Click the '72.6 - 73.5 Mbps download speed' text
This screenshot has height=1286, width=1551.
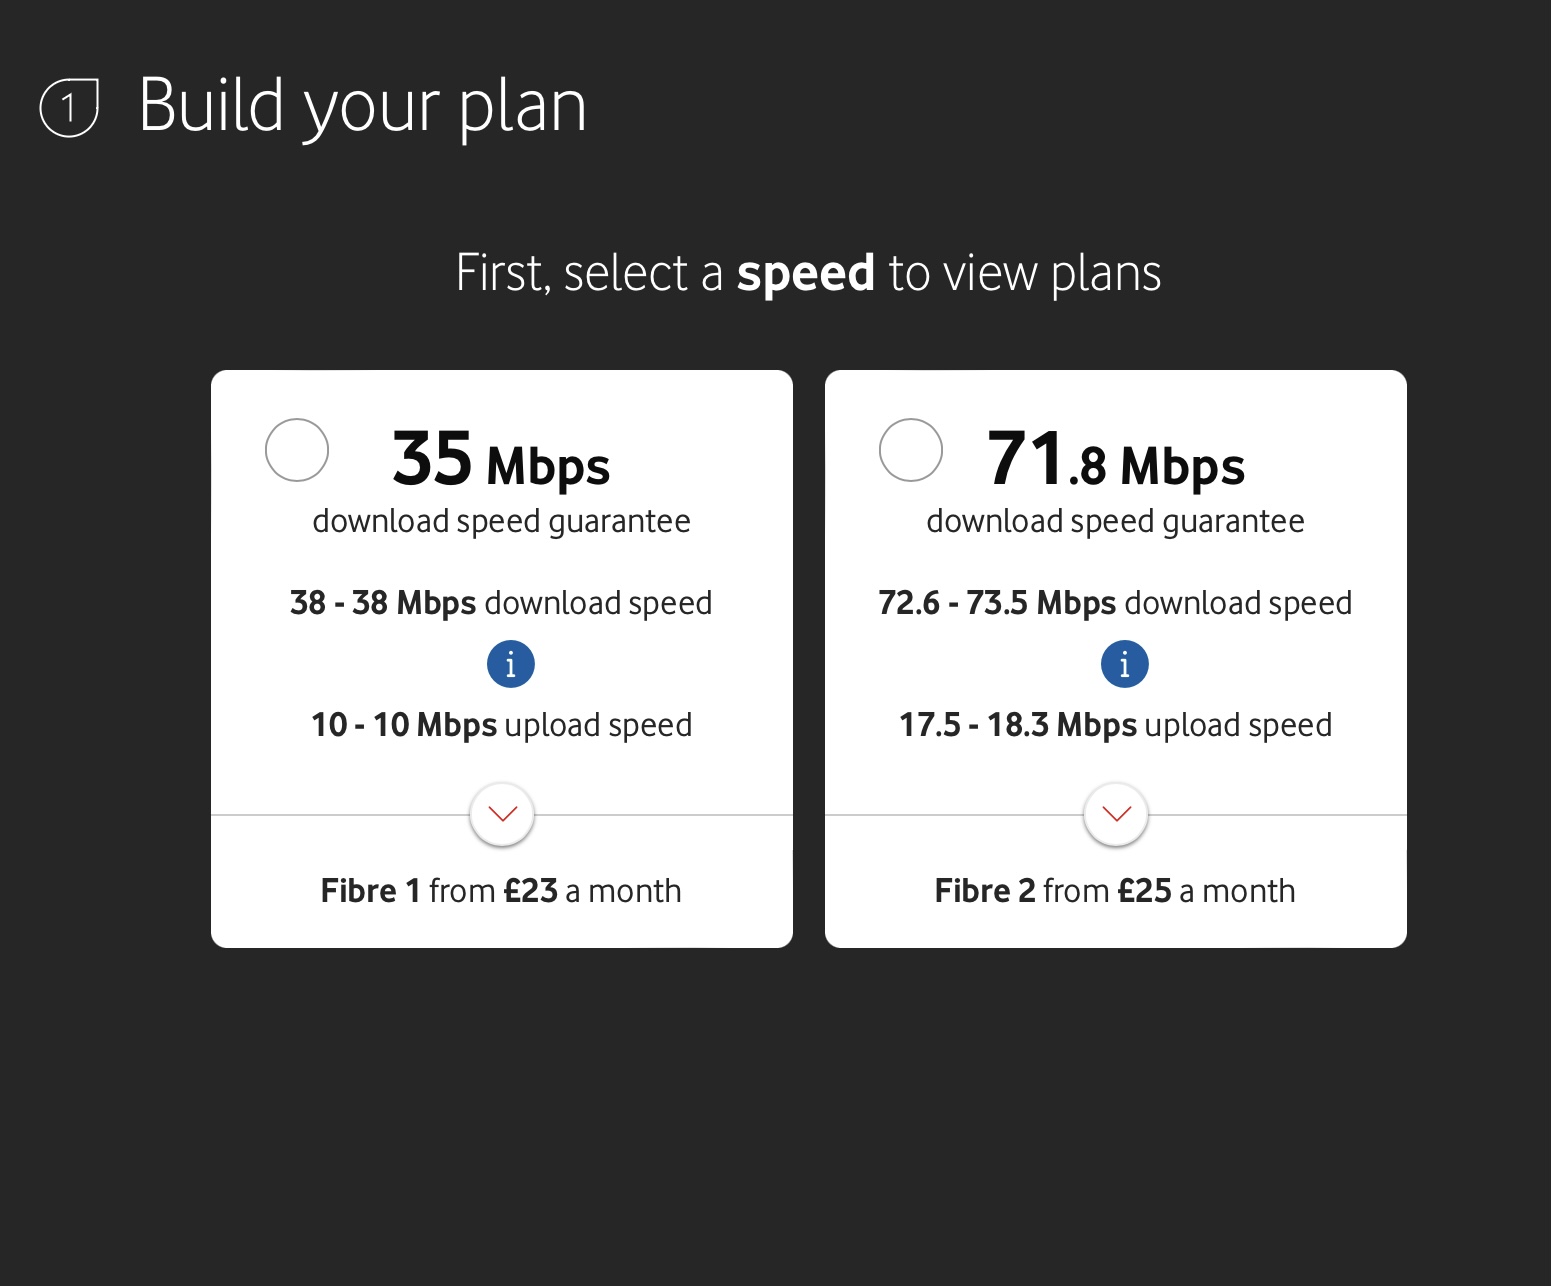[1115, 603]
